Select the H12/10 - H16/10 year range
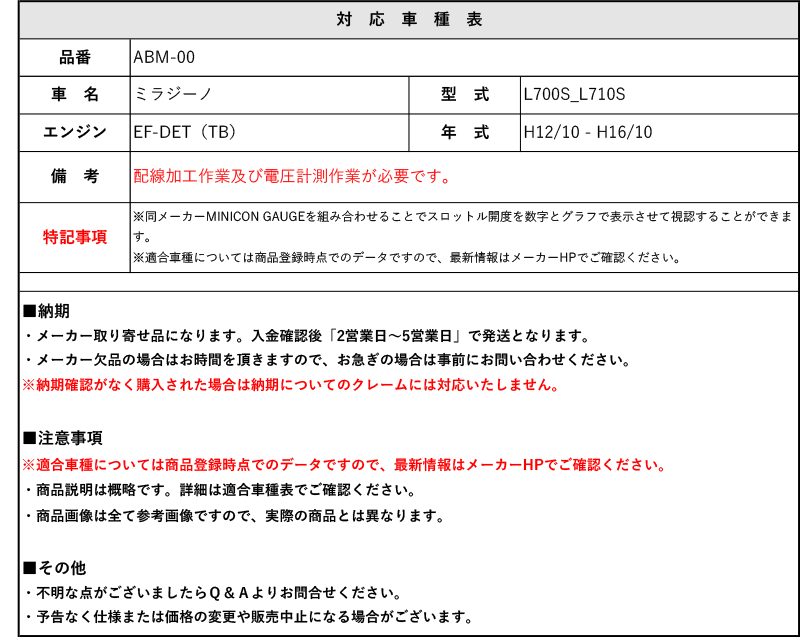 (x=588, y=132)
